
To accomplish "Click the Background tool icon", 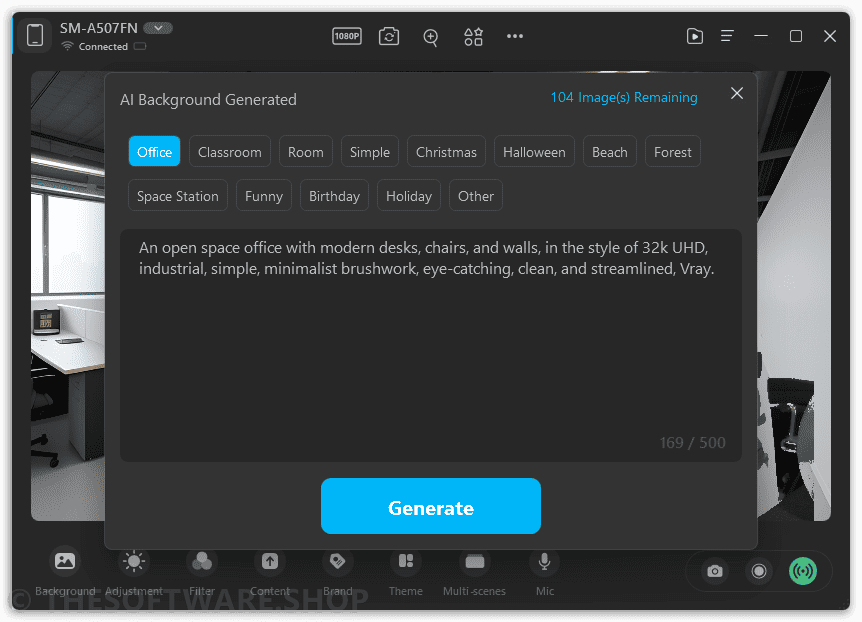I will tap(65, 561).
